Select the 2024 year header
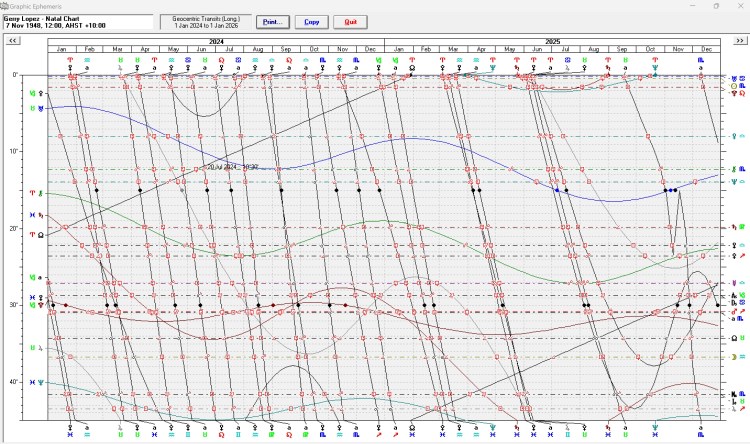 [215, 40]
